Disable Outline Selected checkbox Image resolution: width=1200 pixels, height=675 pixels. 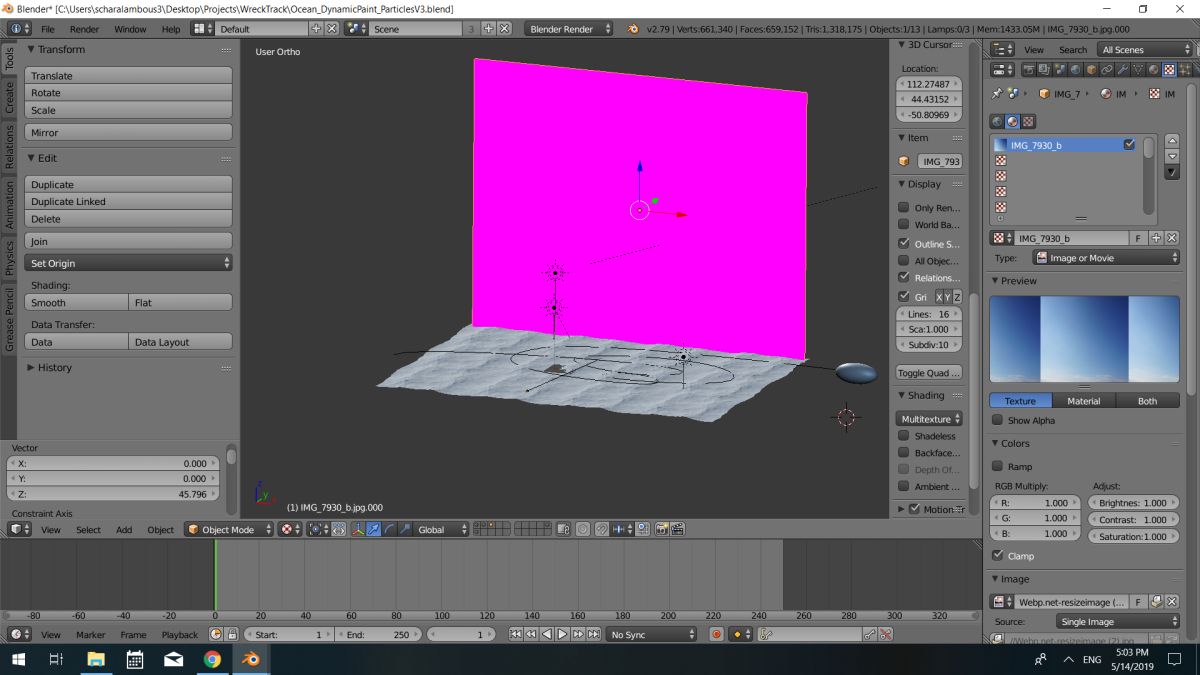[904, 243]
